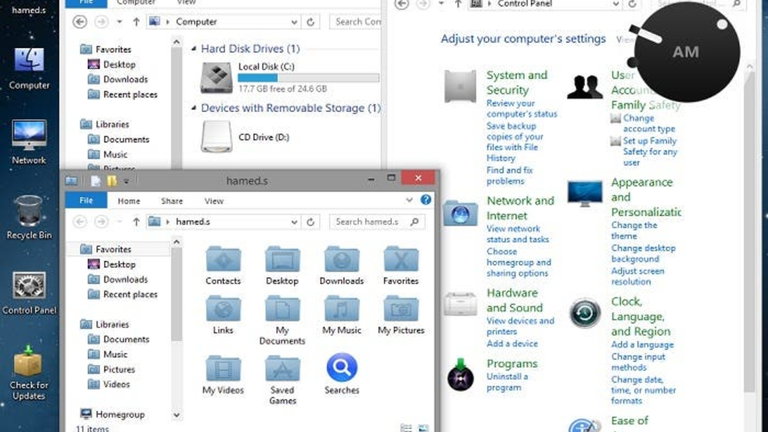Open the Saved Games folder
This screenshot has height=432, width=768.
(282, 368)
